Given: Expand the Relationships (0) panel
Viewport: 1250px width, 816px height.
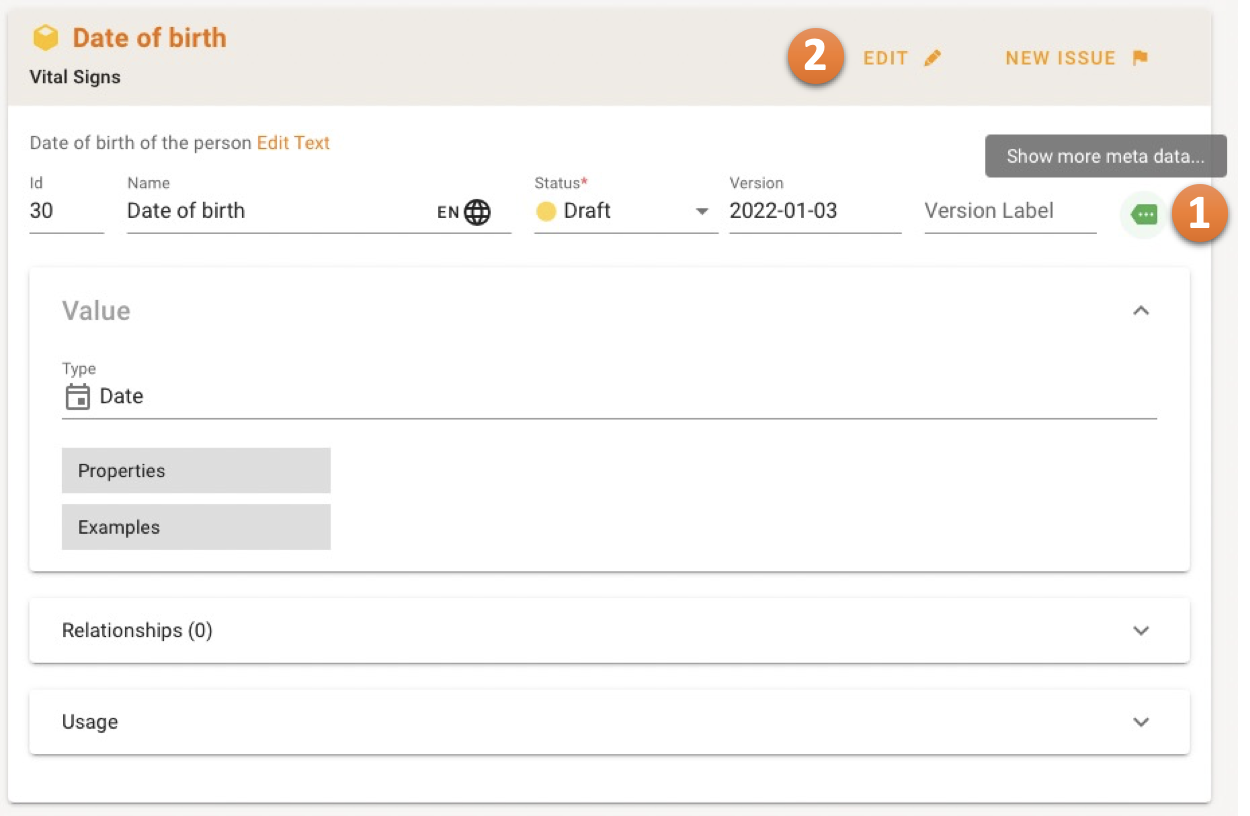Looking at the screenshot, I should coord(1141,631).
